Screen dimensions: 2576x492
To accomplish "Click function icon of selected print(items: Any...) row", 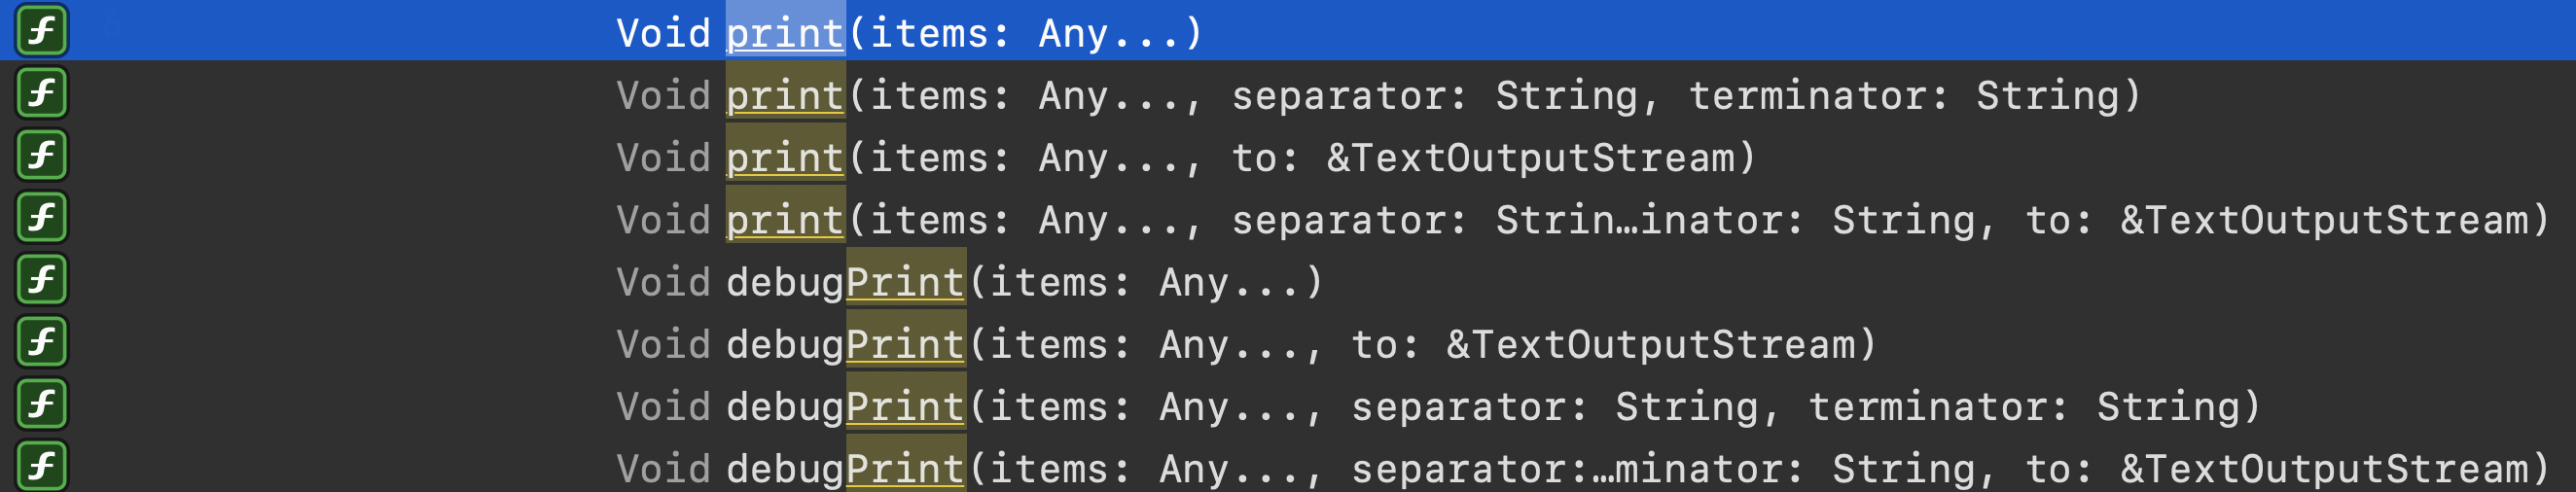I will [x=41, y=30].
